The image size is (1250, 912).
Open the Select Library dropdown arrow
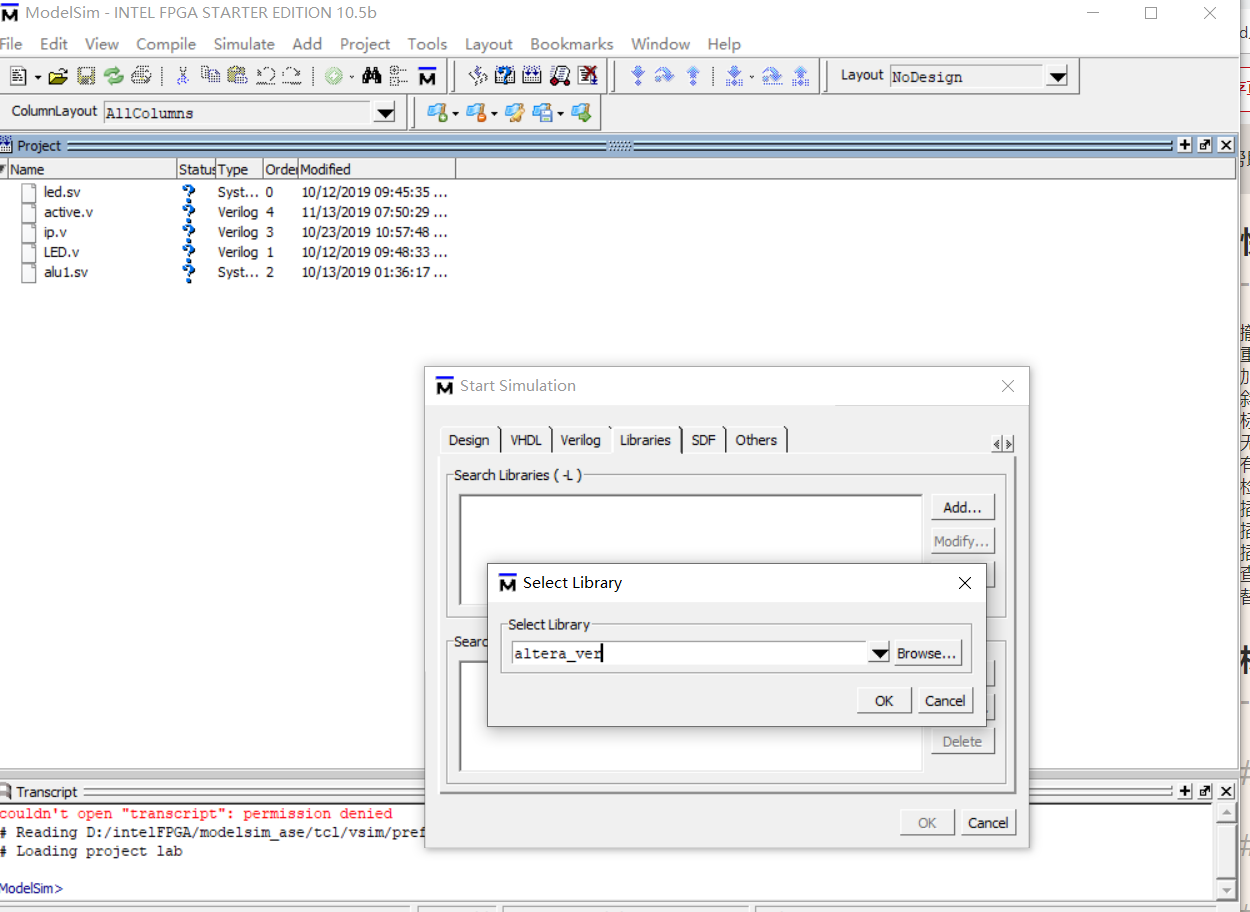(x=879, y=653)
